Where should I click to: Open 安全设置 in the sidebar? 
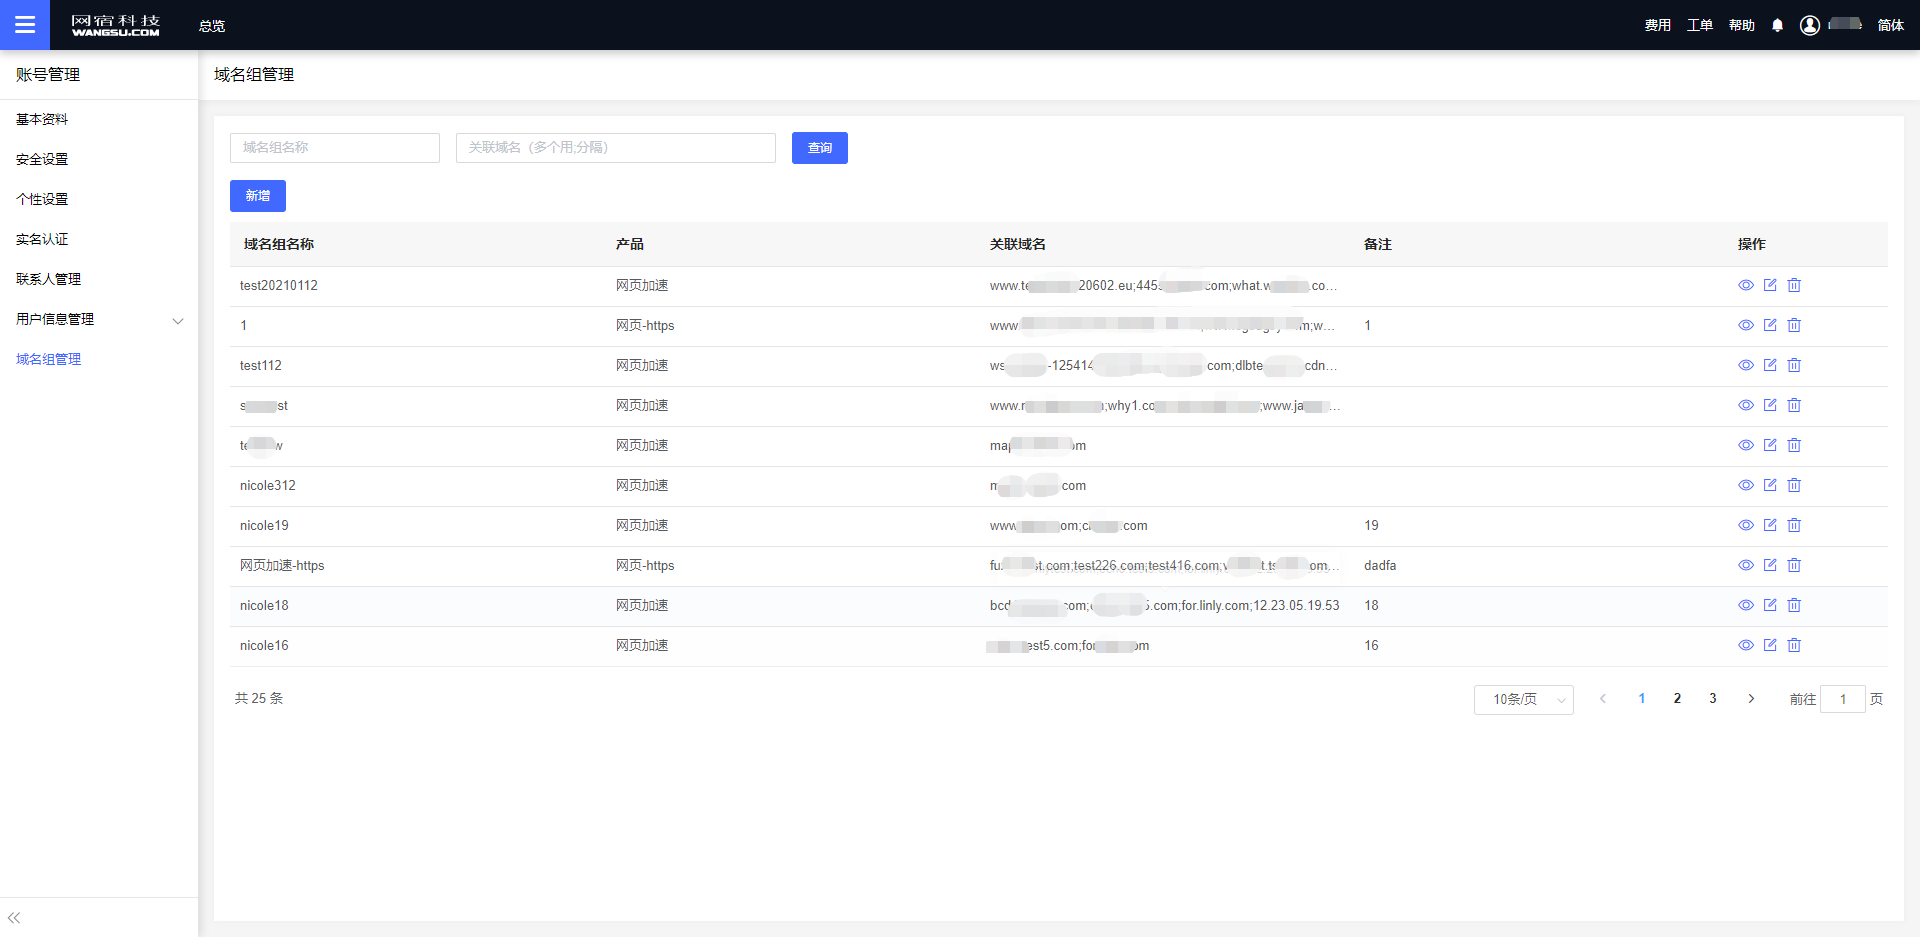[42, 159]
